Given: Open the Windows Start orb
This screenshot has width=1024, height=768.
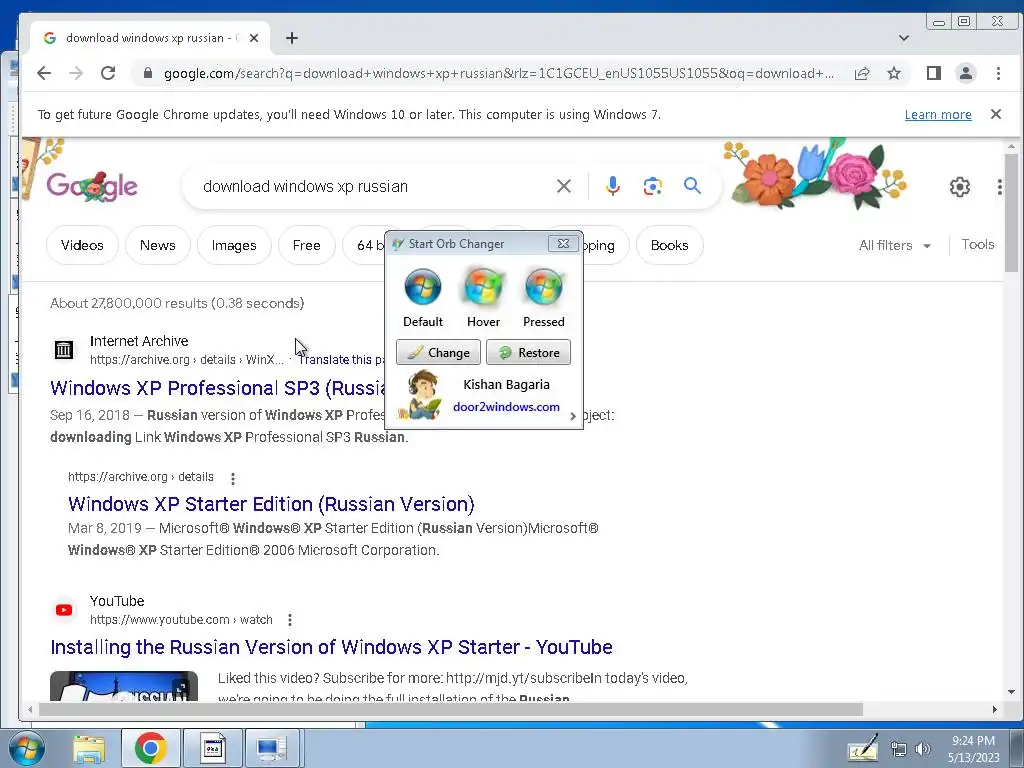Looking at the screenshot, I should (x=26, y=748).
